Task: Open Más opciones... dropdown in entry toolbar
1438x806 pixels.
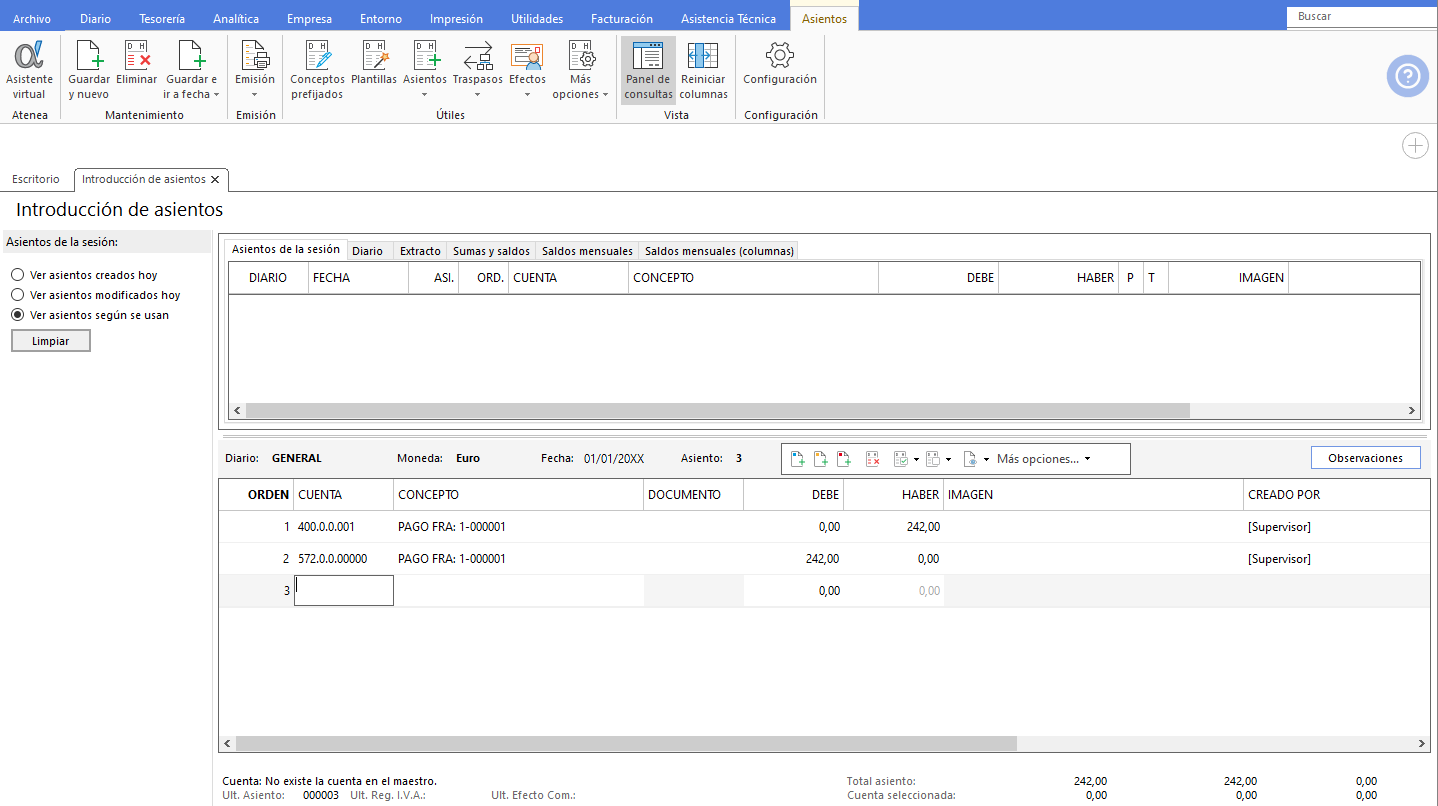Action: 1043,459
